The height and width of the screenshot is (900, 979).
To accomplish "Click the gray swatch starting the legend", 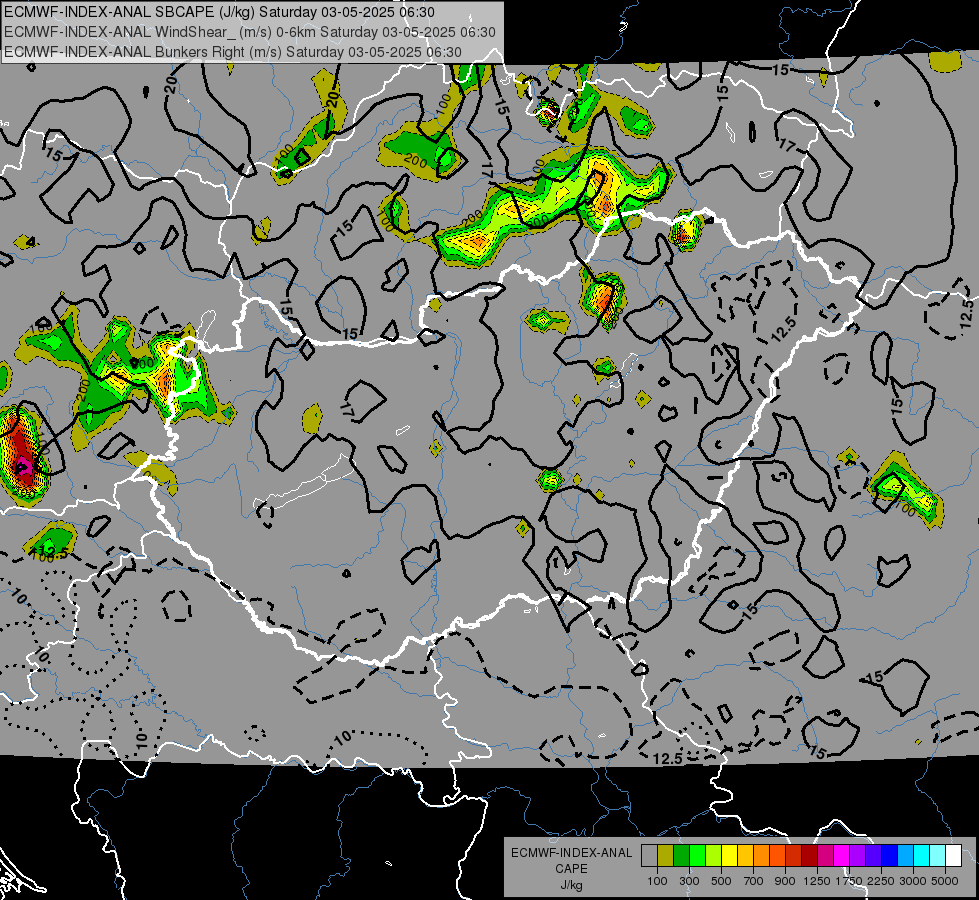I will click(x=649, y=856).
